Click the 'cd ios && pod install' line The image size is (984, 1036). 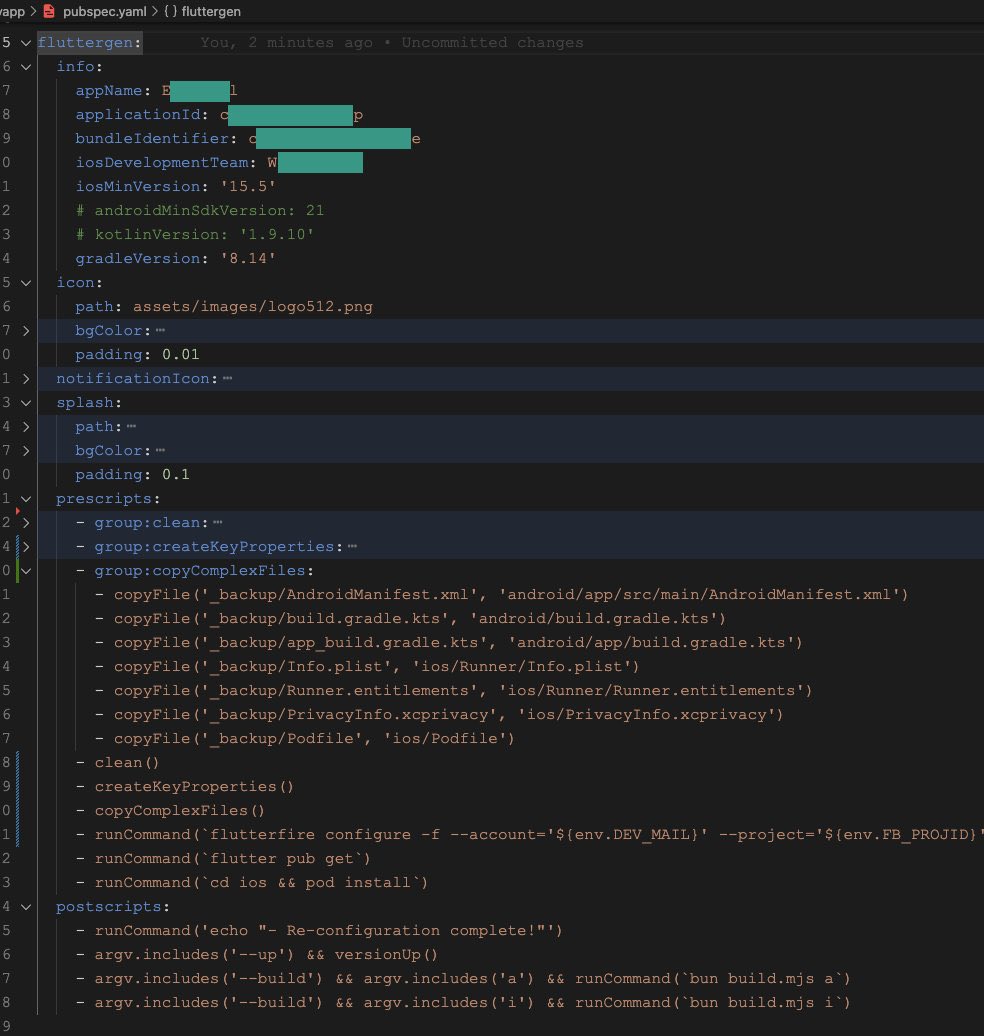coord(252,883)
